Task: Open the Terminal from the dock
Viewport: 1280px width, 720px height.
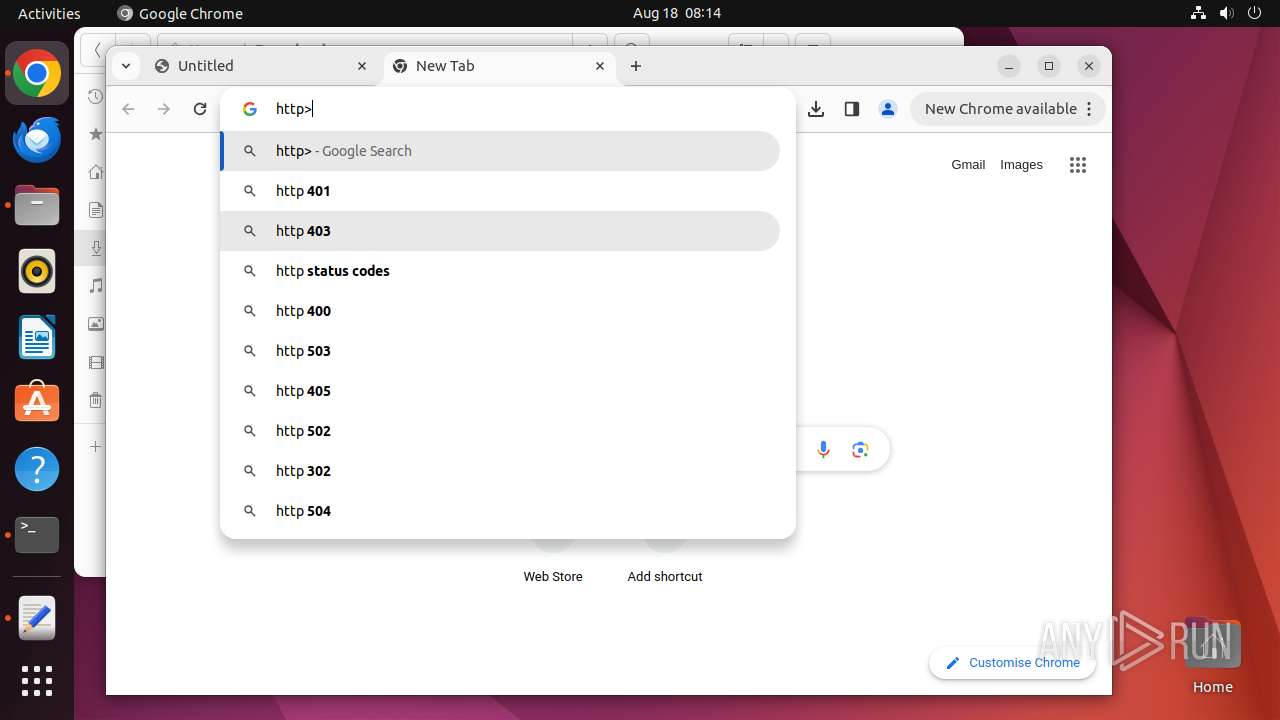Action: pos(37,535)
